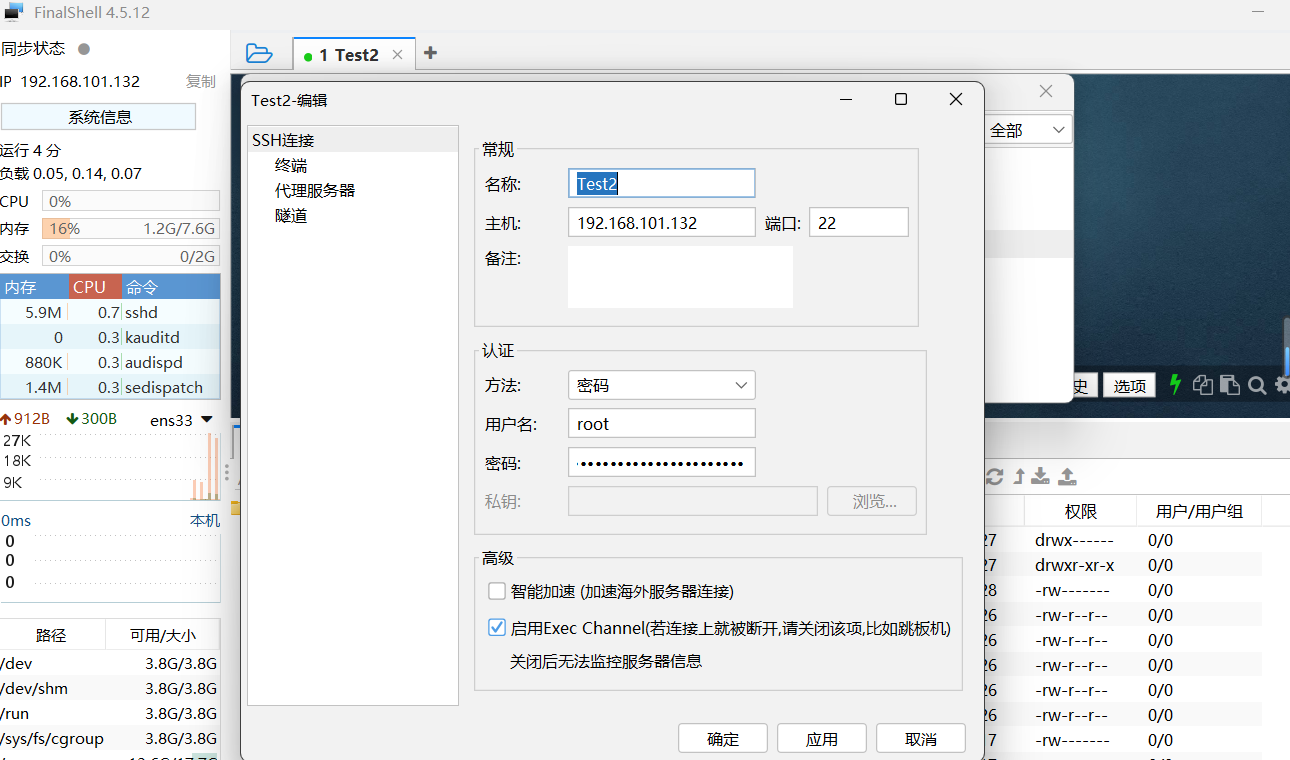This screenshot has width=1290, height=760.
Task: Click the copy icon in terminal toolbar
Action: [1204, 385]
